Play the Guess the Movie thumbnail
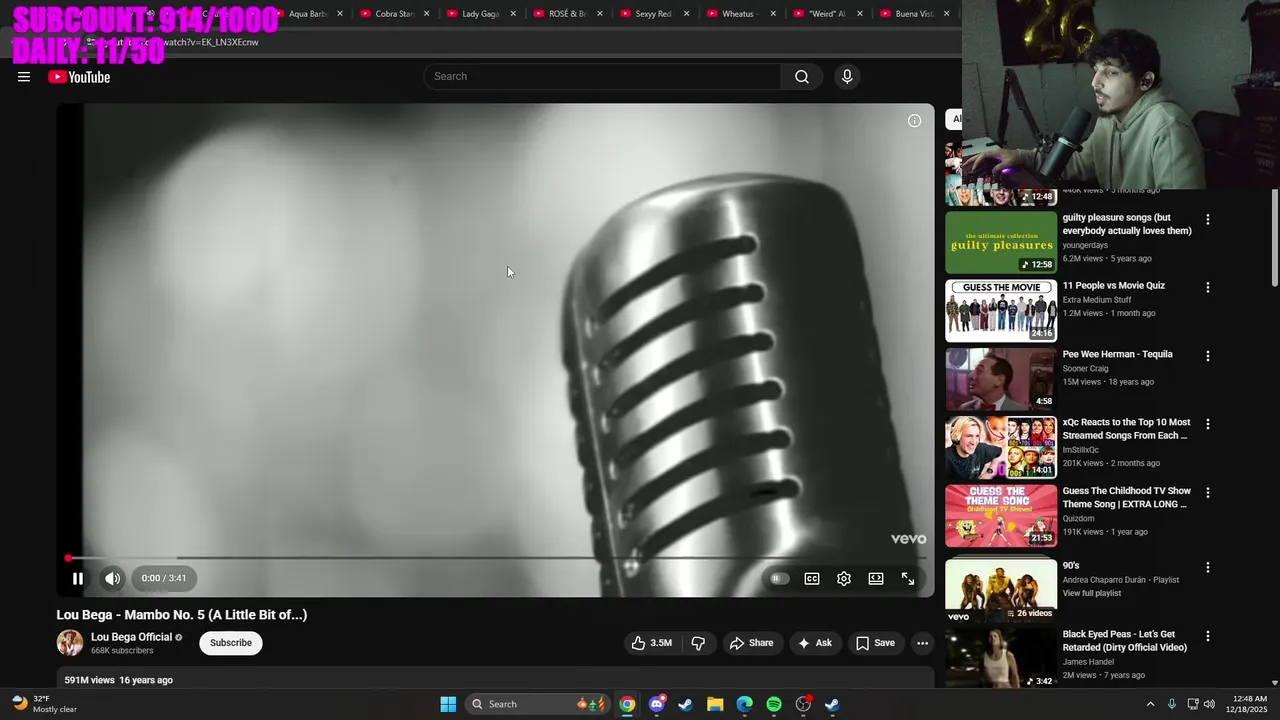 click(x=1001, y=311)
